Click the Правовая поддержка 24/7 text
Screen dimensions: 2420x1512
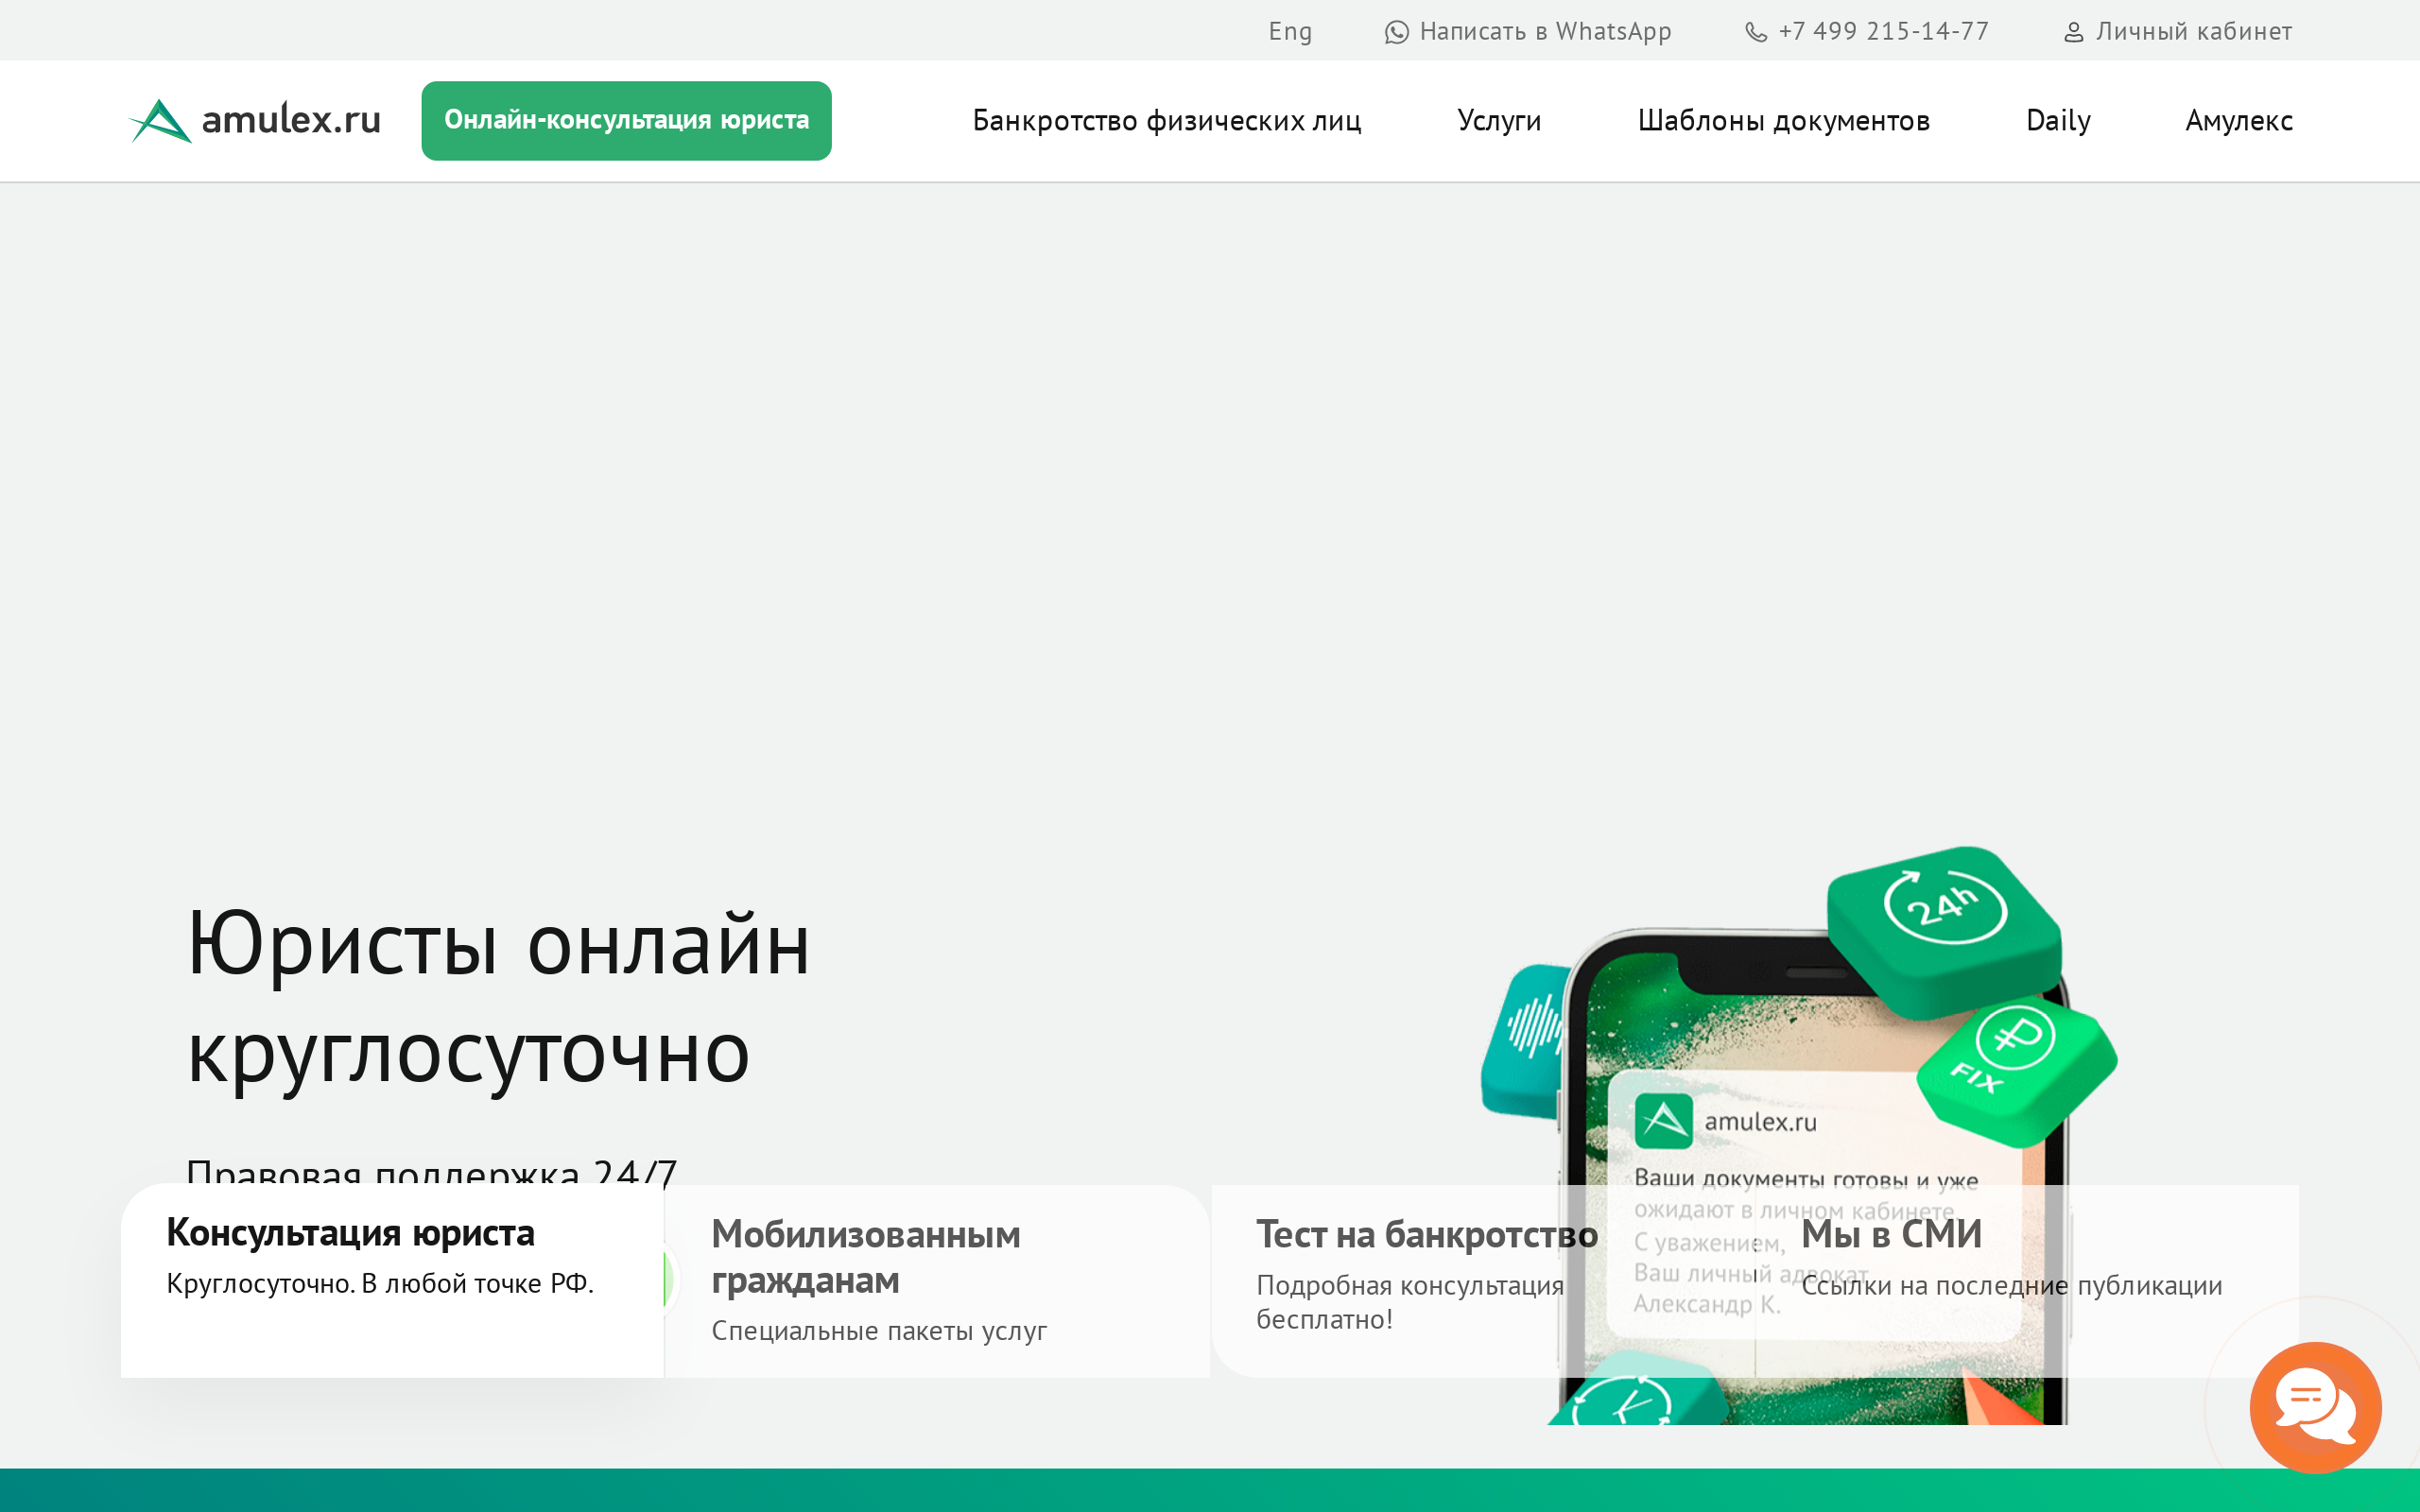tap(431, 1170)
